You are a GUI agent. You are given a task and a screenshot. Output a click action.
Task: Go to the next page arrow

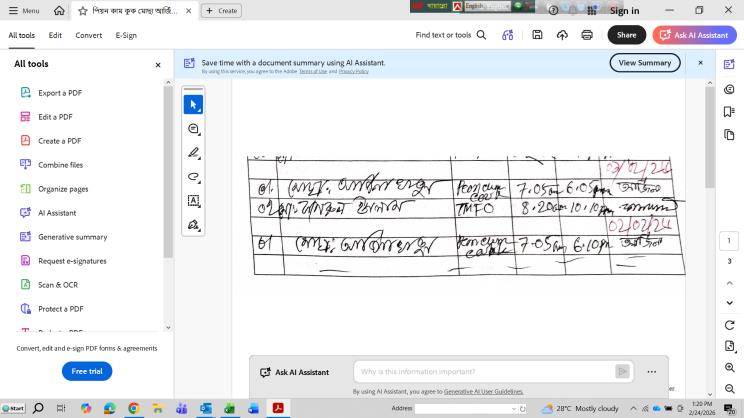728,300
